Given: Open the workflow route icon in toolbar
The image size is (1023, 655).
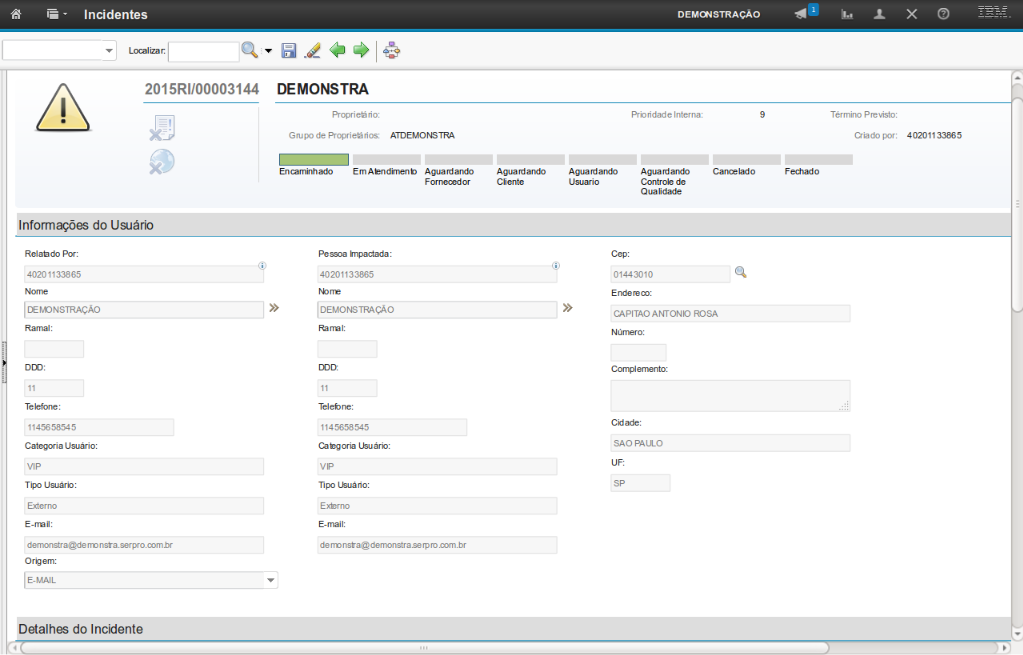Looking at the screenshot, I should click(x=391, y=50).
